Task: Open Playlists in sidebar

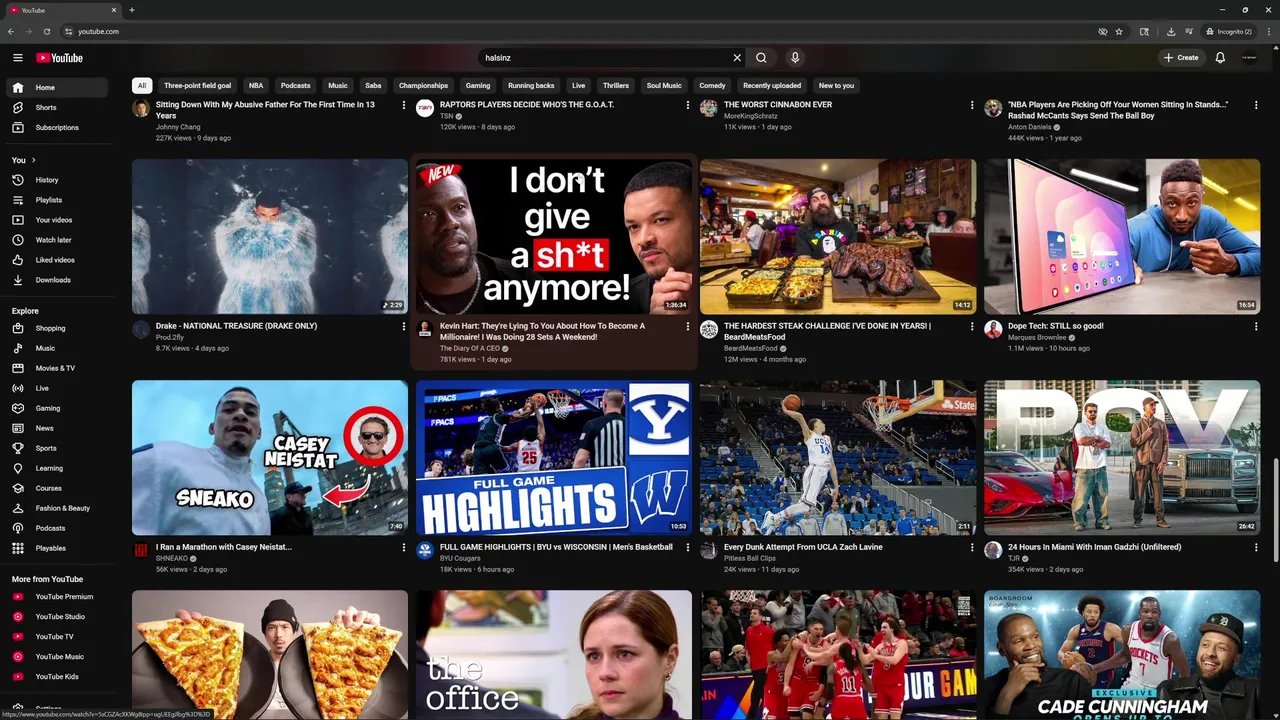Action: click(56, 200)
